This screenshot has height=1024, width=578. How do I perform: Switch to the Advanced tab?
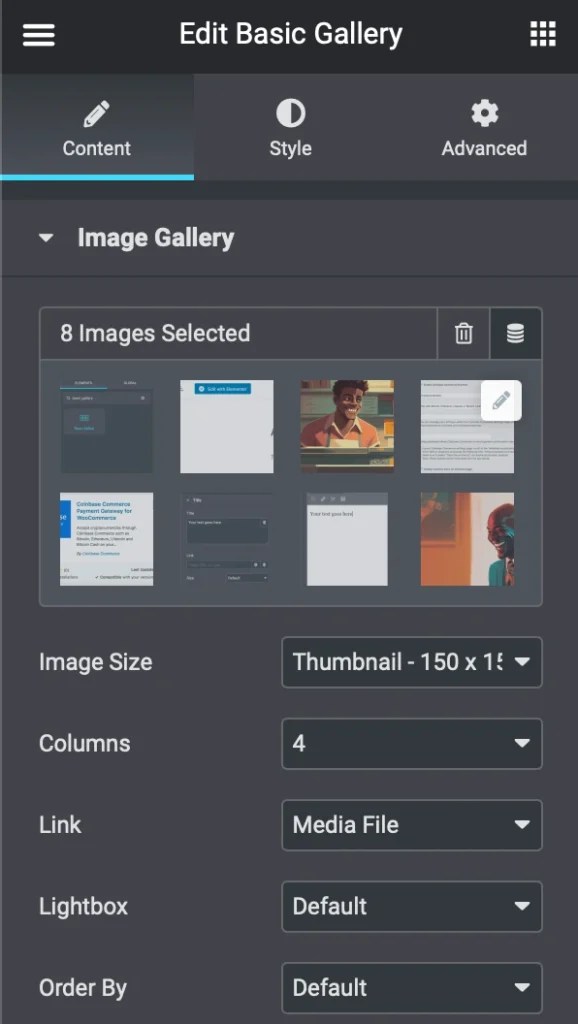484,129
